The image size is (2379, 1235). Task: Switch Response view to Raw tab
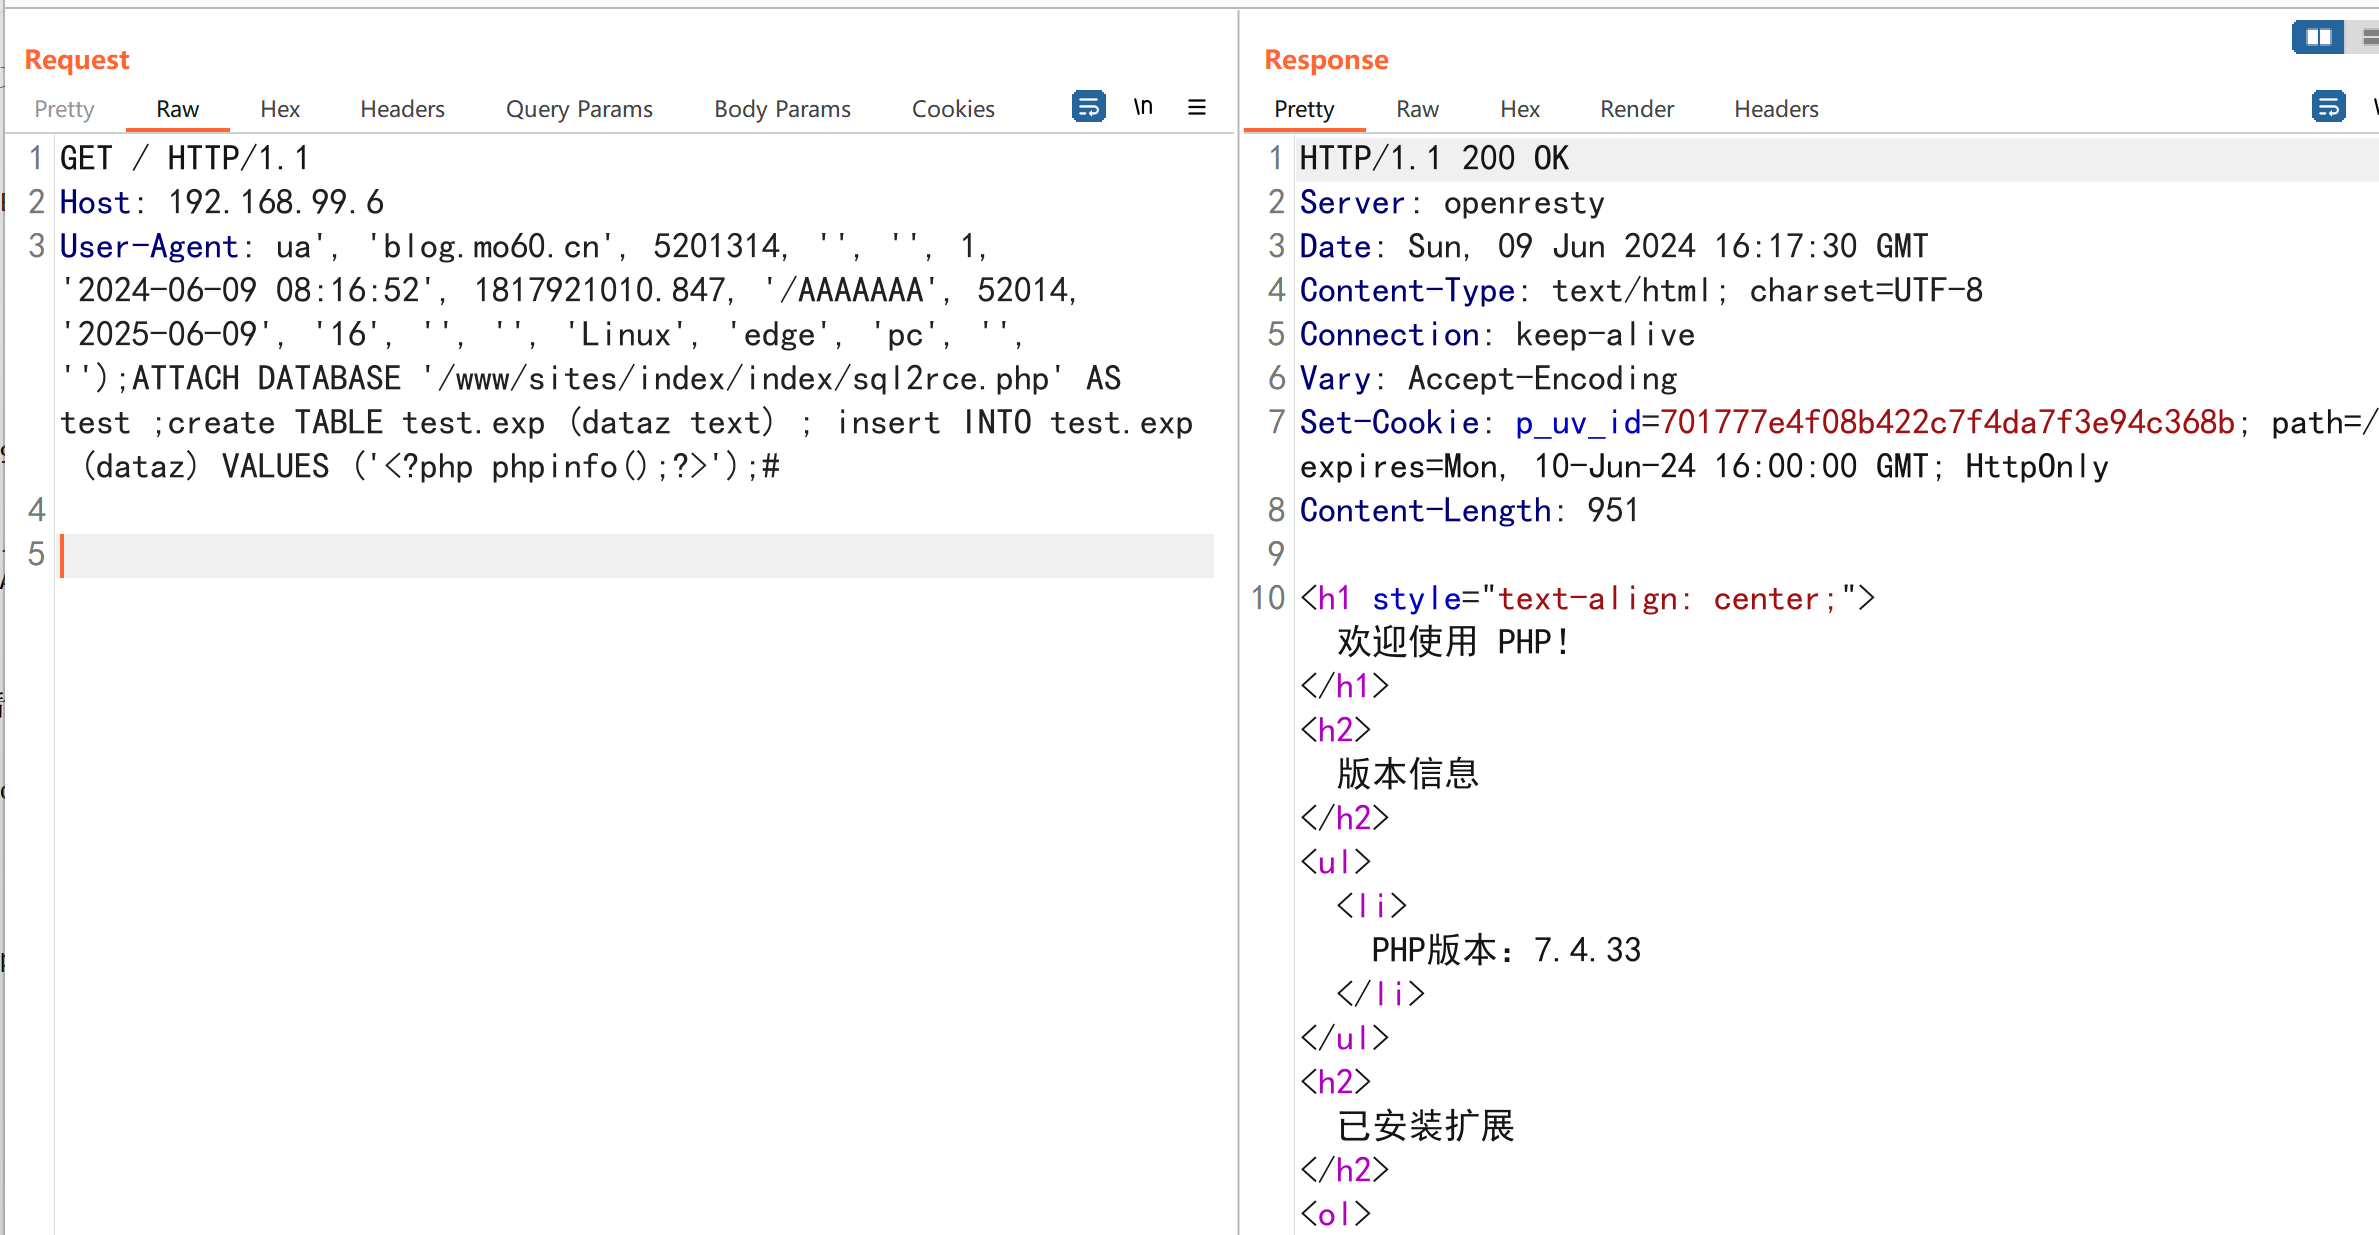pos(1417,109)
